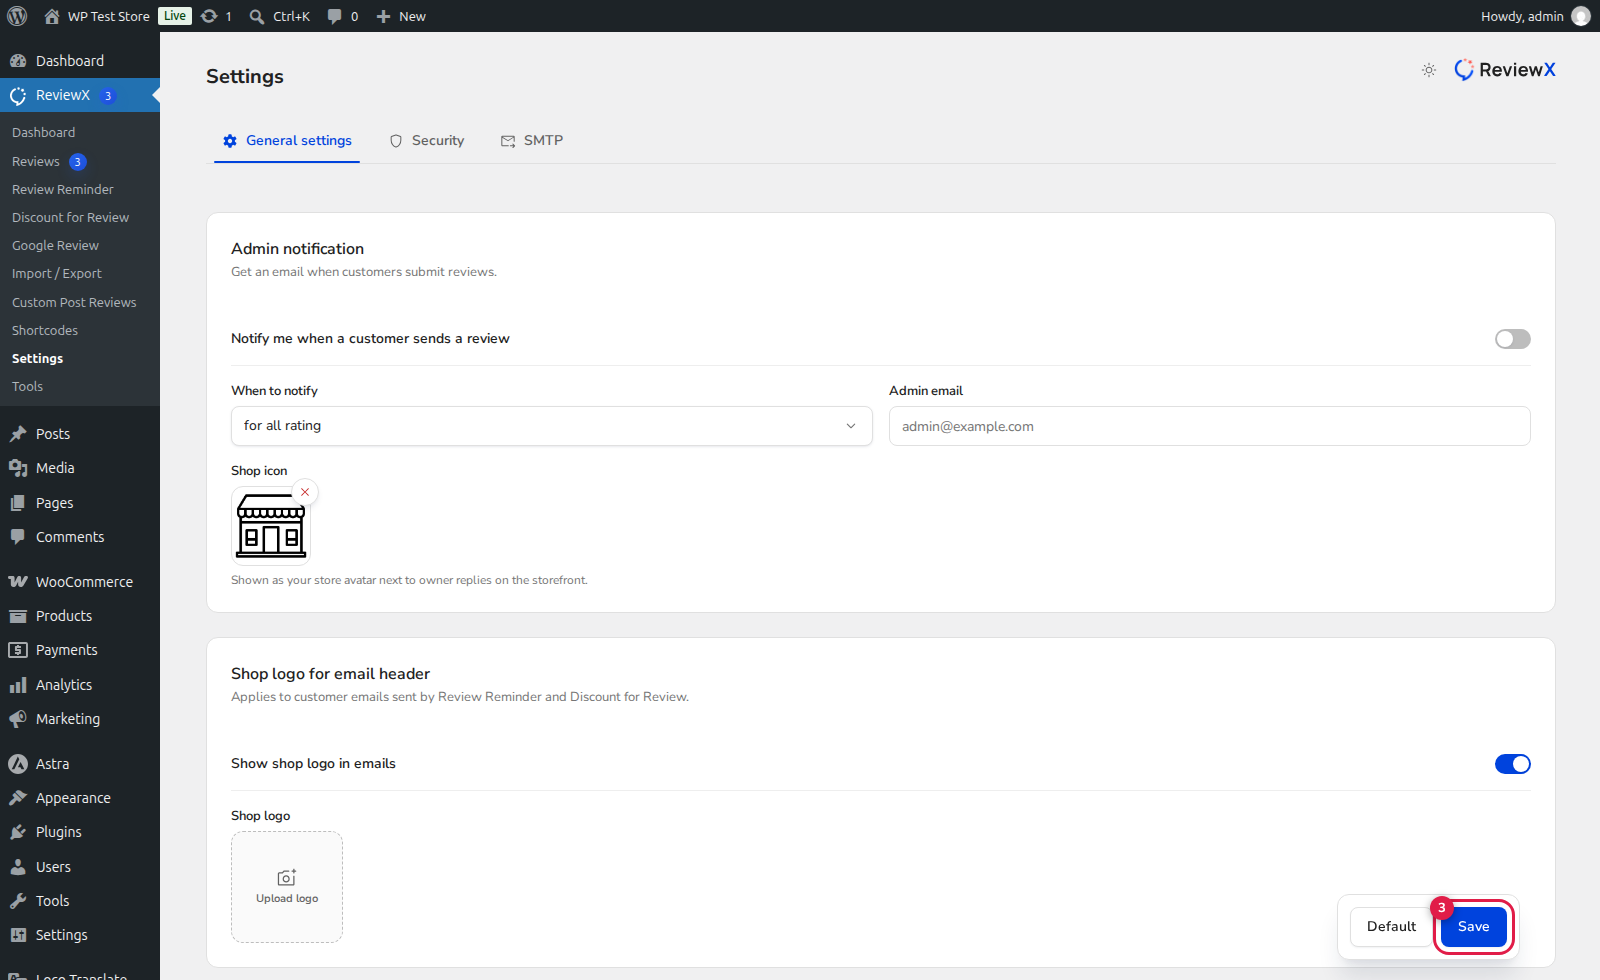Open Shortcodes submenu link
1600x980 pixels.
[45, 331]
